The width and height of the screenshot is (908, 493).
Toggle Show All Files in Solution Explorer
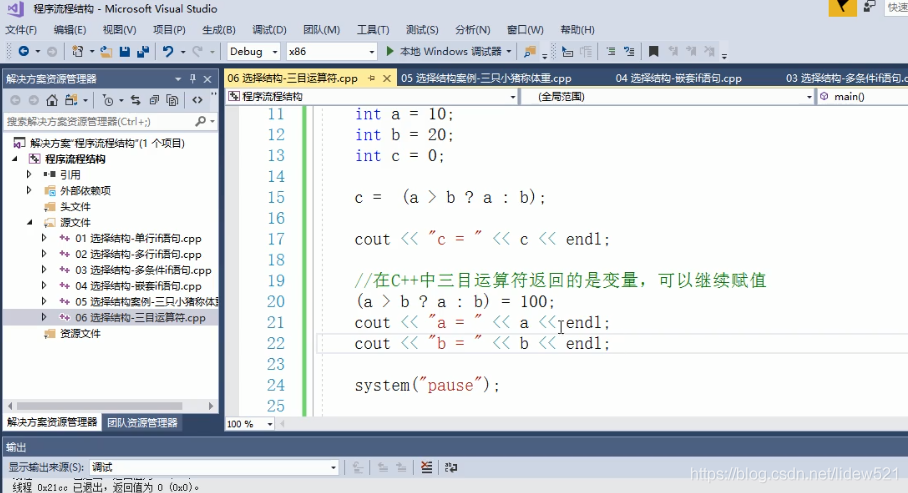click(x=172, y=100)
